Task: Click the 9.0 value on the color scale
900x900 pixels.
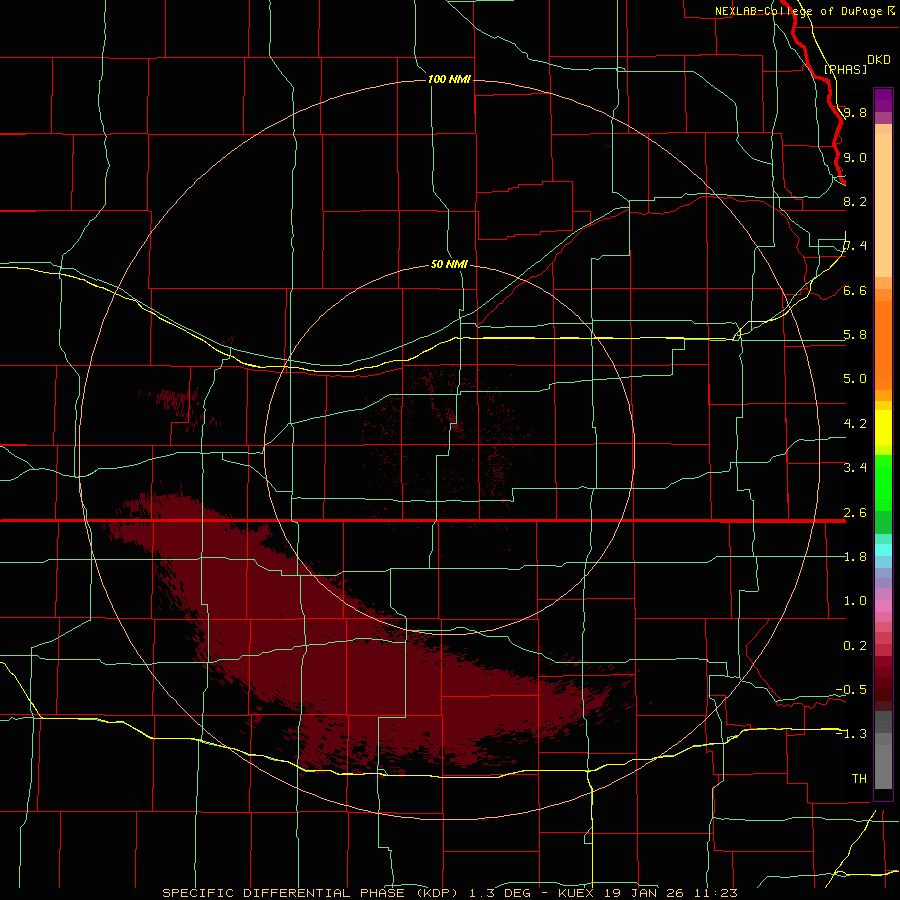Action: click(x=855, y=157)
